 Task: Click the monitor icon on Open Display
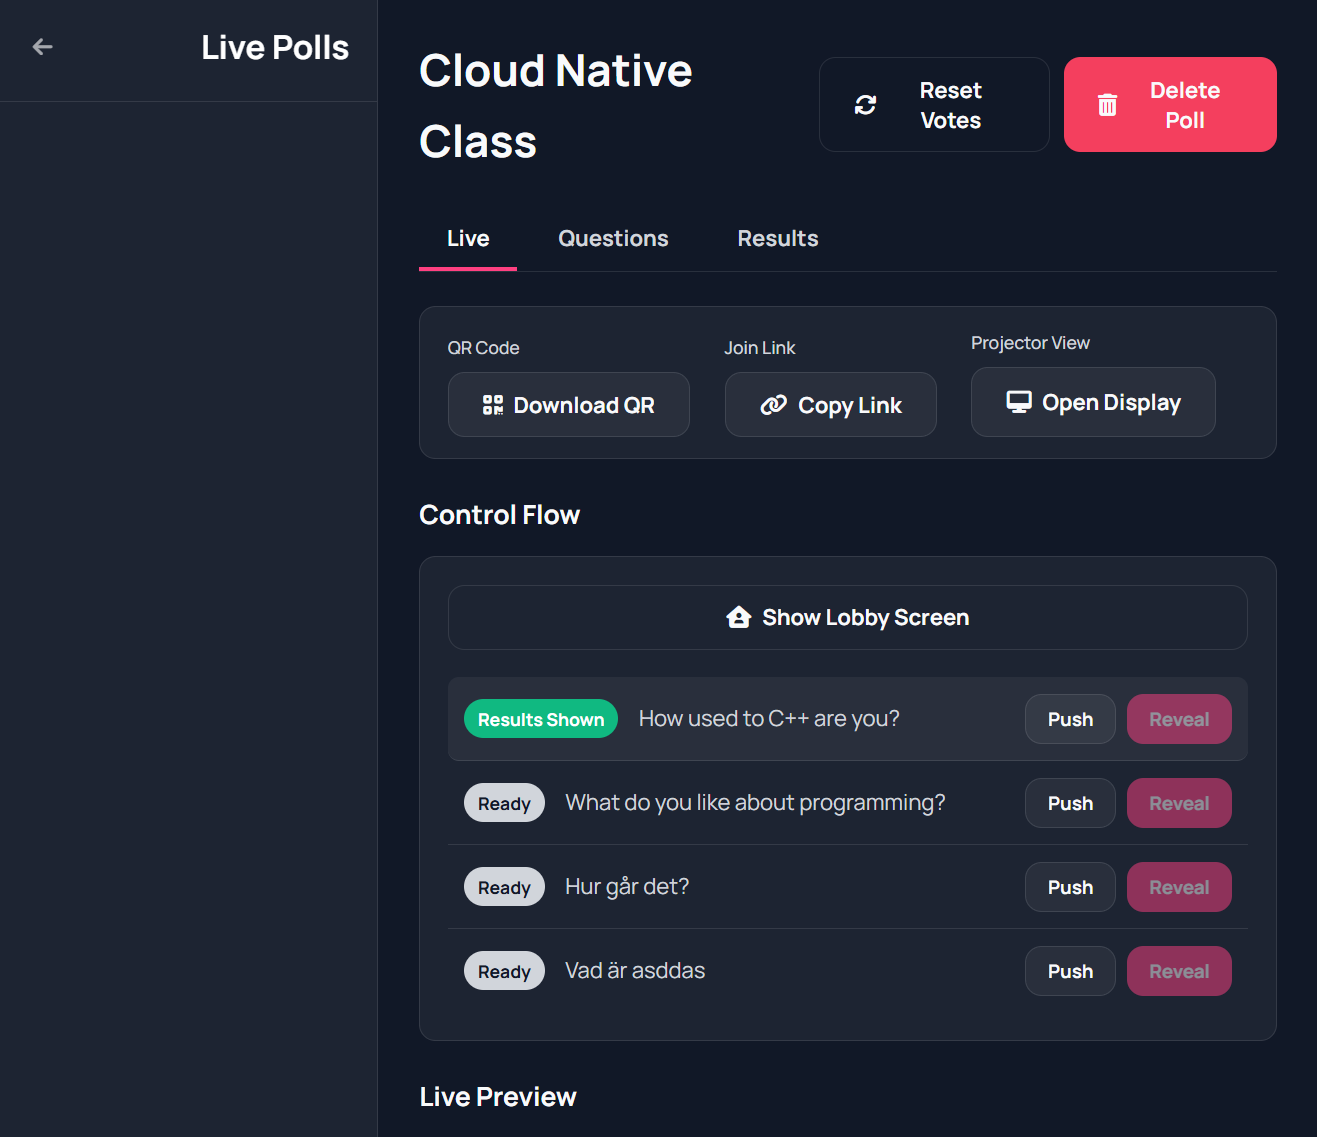tap(1019, 401)
